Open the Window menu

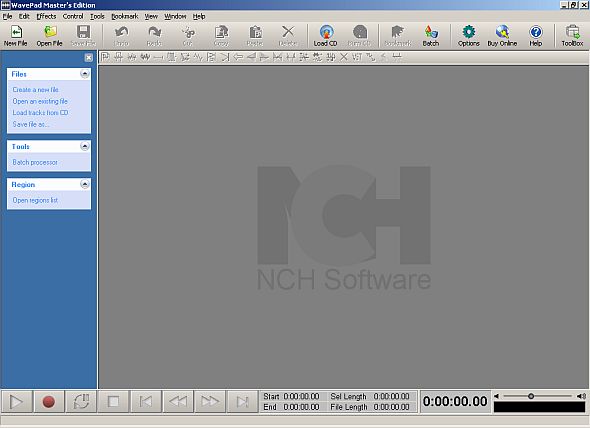(175, 16)
